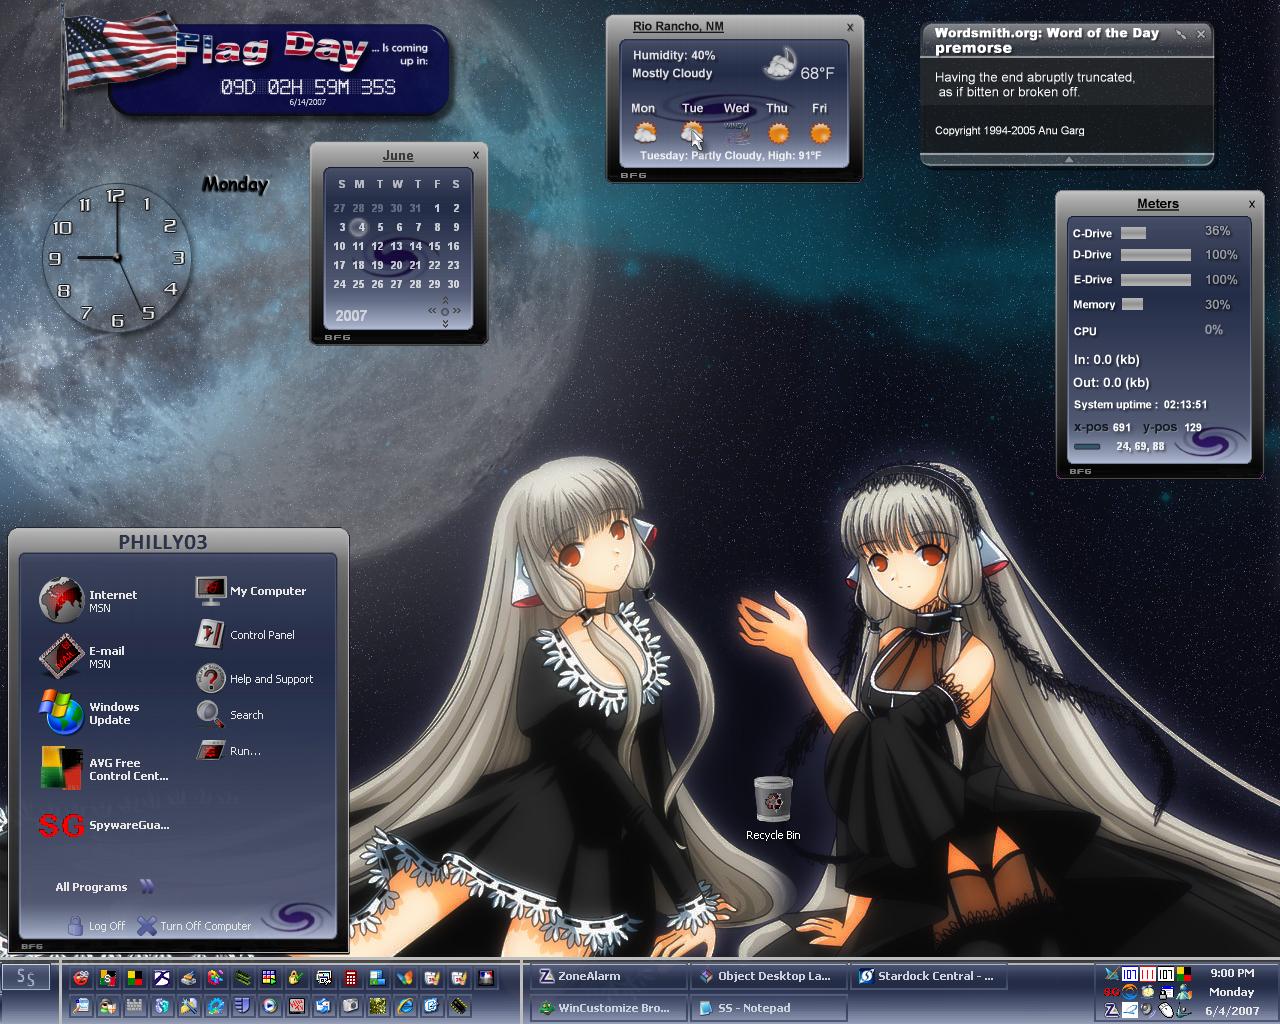The width and height of the screenshot is (1280, 1024).
Task: Expand the Wordsmith widget bottom arrow
Action: coord(1068,159)
